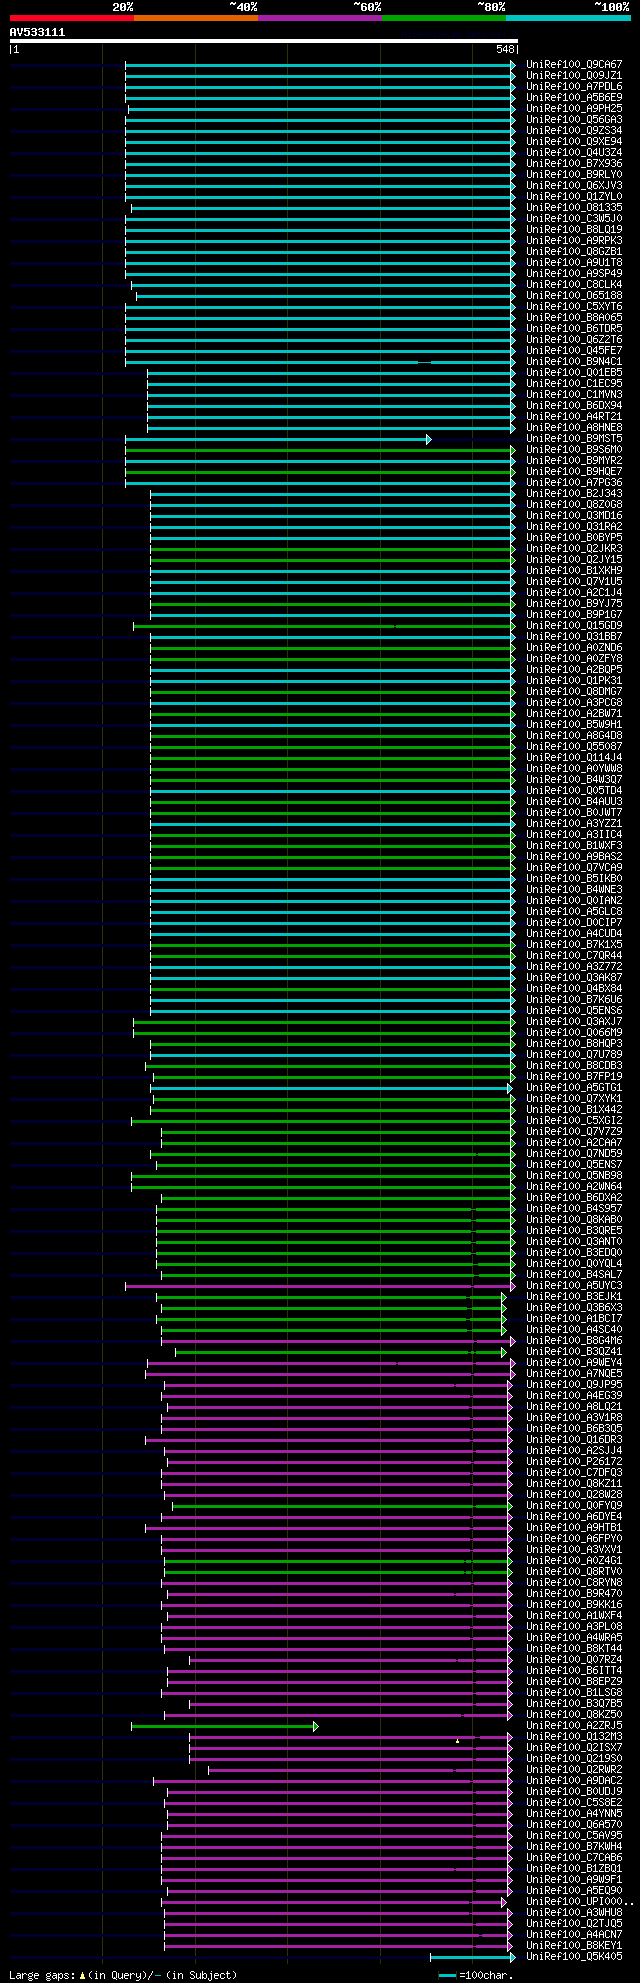
Task: Select the UniRef100_Q1PK31 label
Action: point(574,681)
